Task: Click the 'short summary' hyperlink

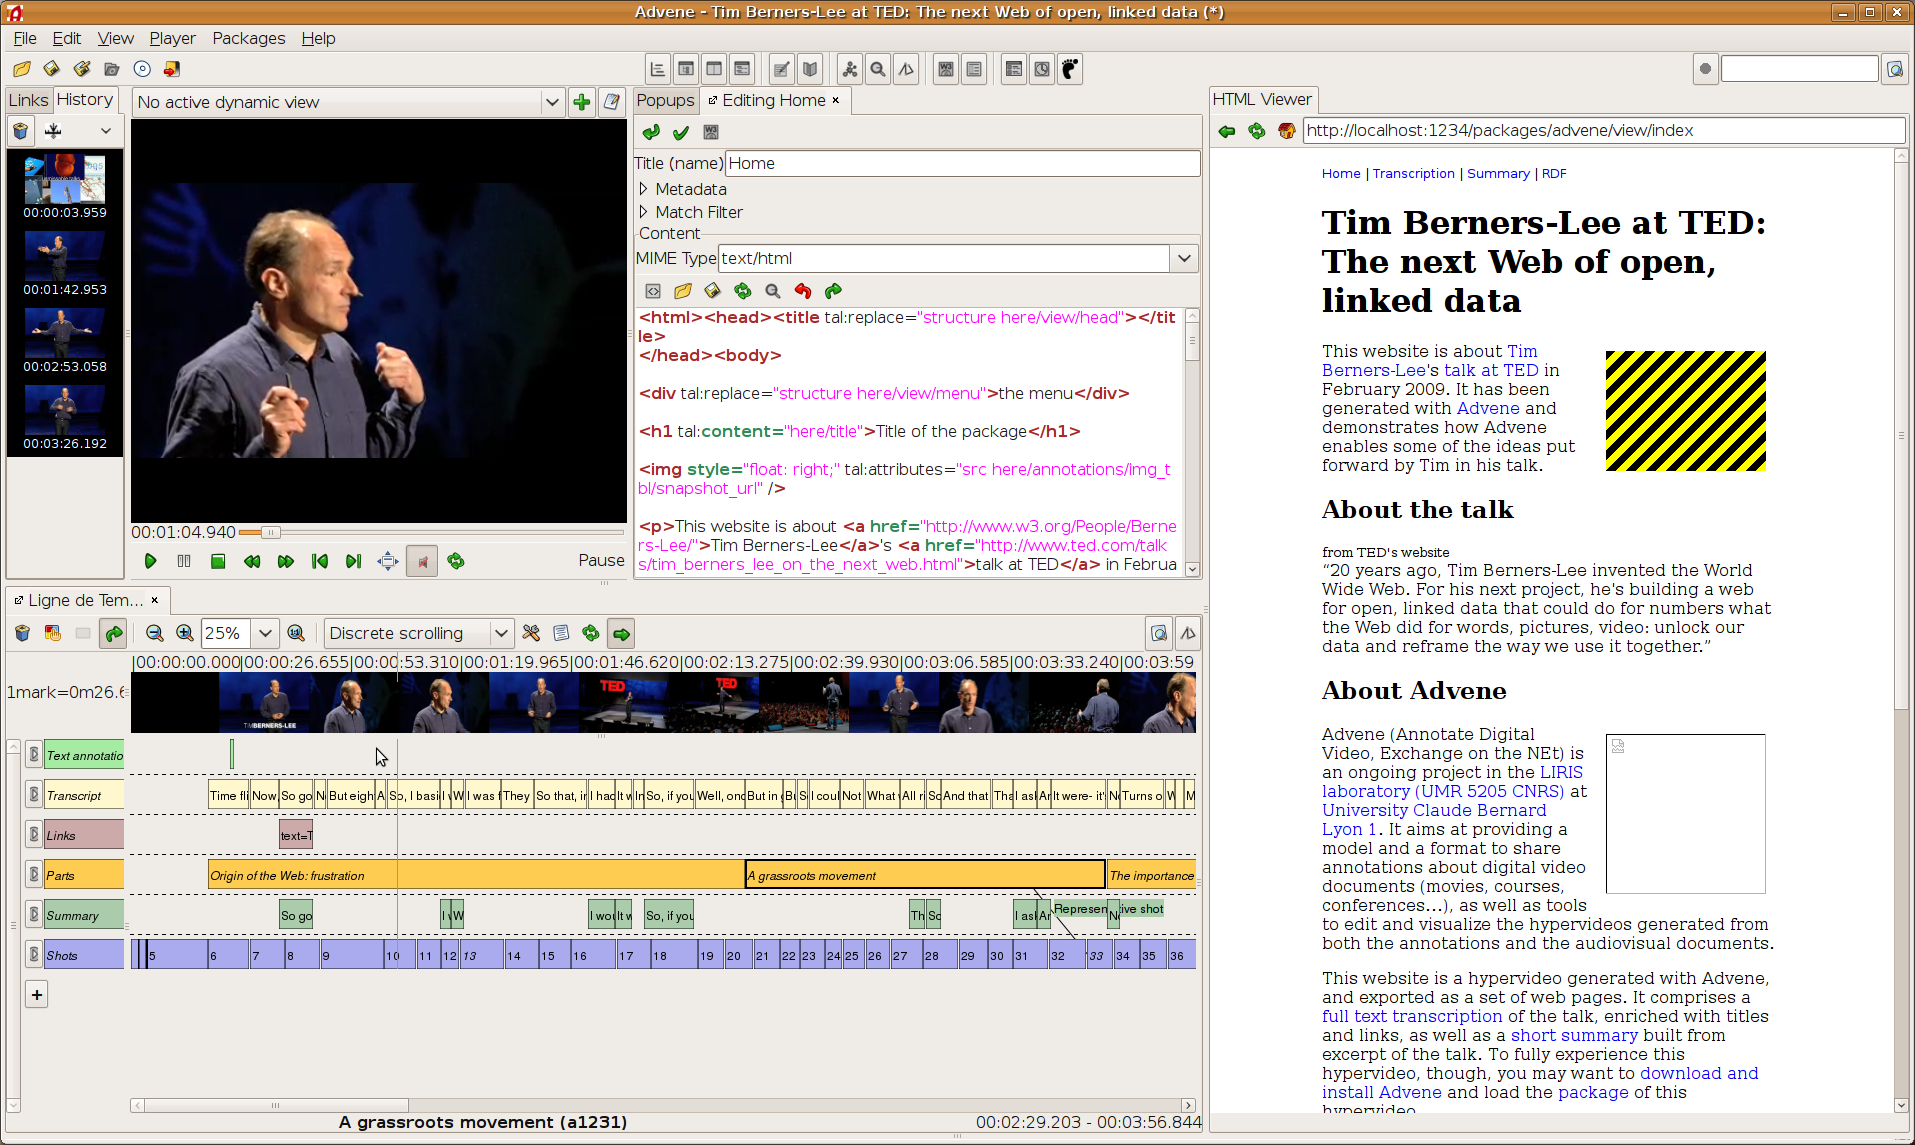Action: pos(1573,1035)
